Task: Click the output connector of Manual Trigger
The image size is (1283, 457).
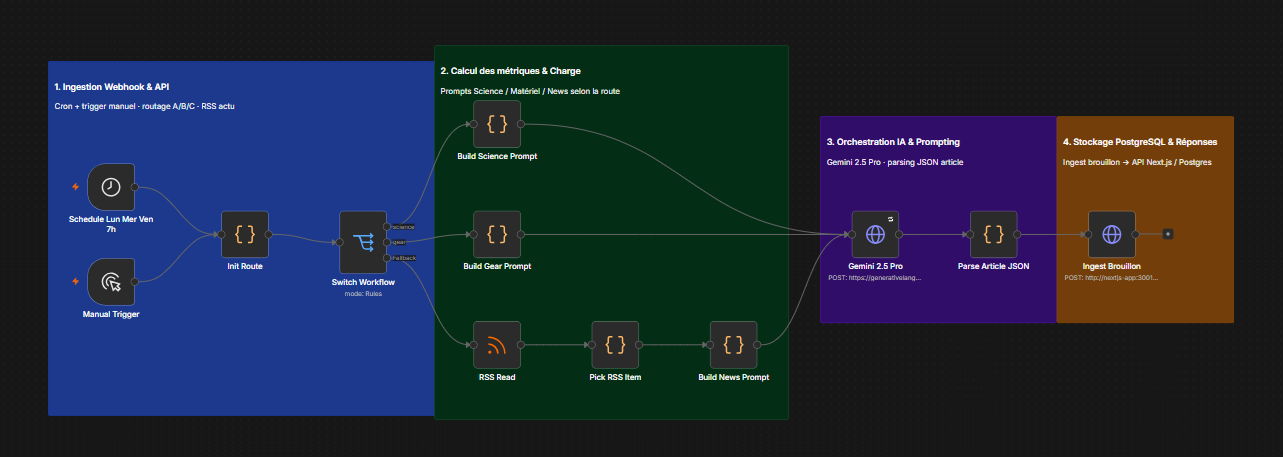Action: [x=135, y=283]
